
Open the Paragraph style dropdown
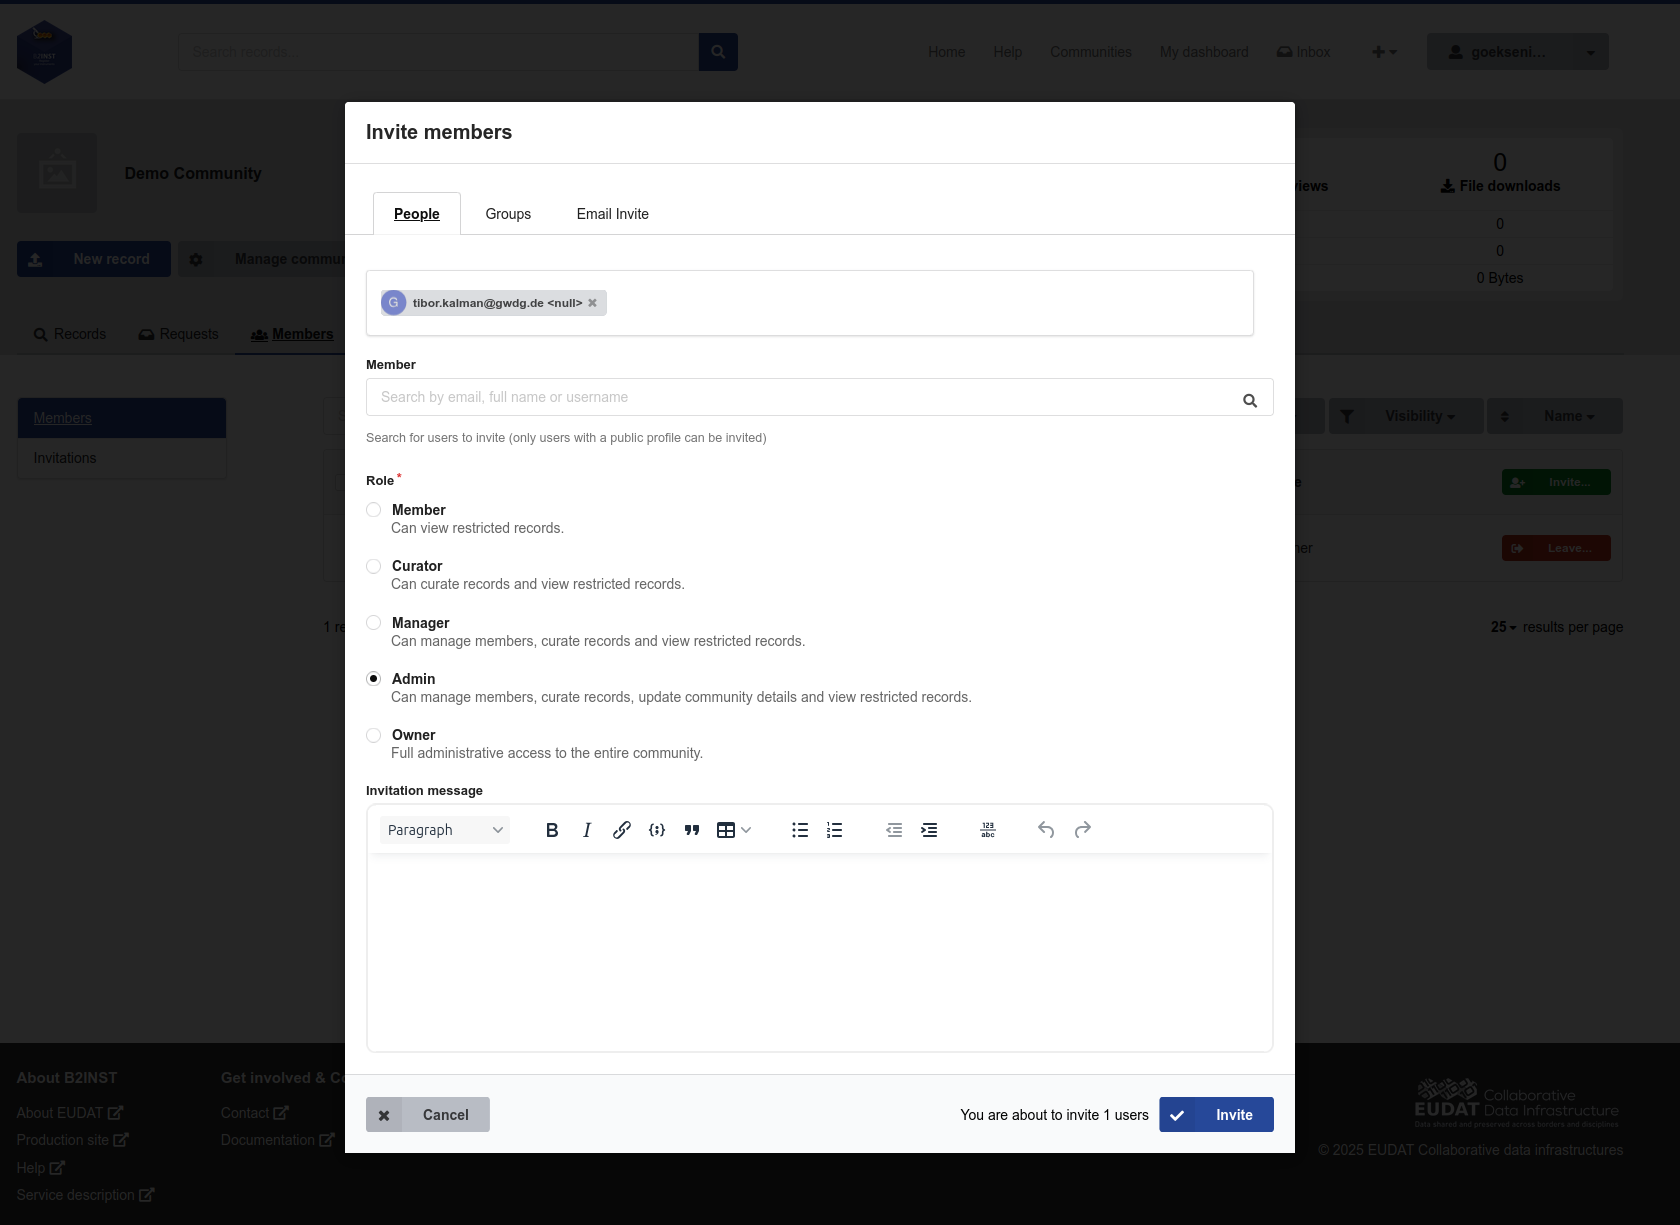(x=445, y=830)
